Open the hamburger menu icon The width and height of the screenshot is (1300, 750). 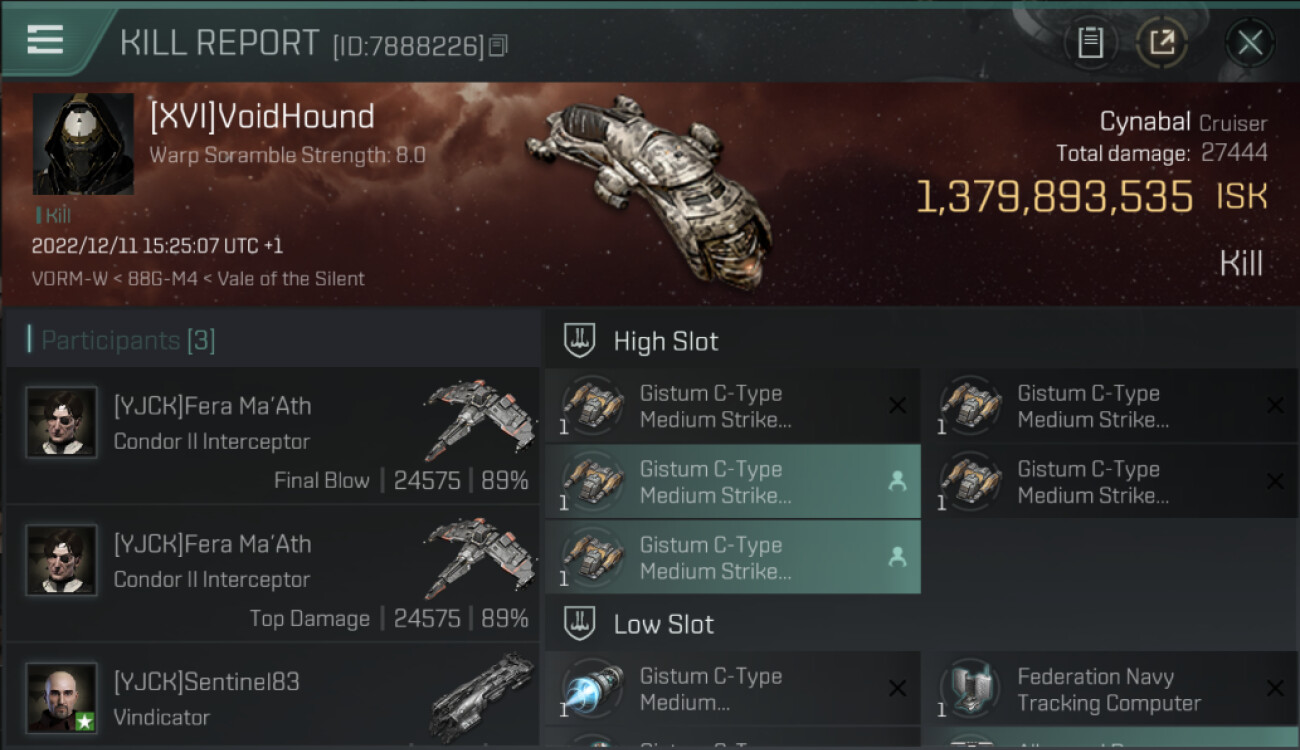pyautogui.click(x=45, y=40)
